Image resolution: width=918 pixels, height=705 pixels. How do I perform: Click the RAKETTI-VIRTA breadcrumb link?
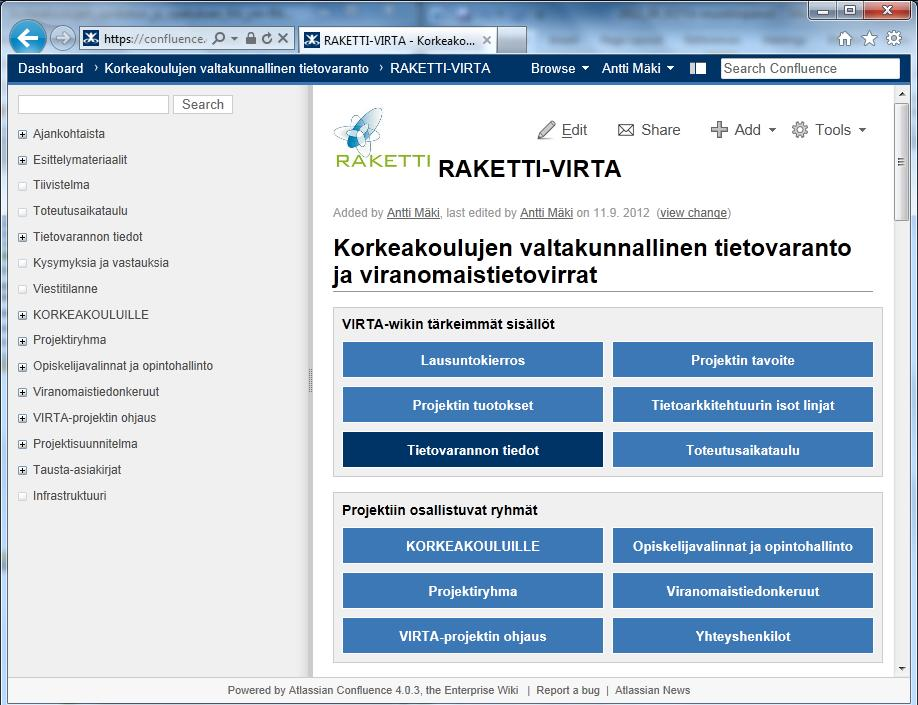[440, 69]
